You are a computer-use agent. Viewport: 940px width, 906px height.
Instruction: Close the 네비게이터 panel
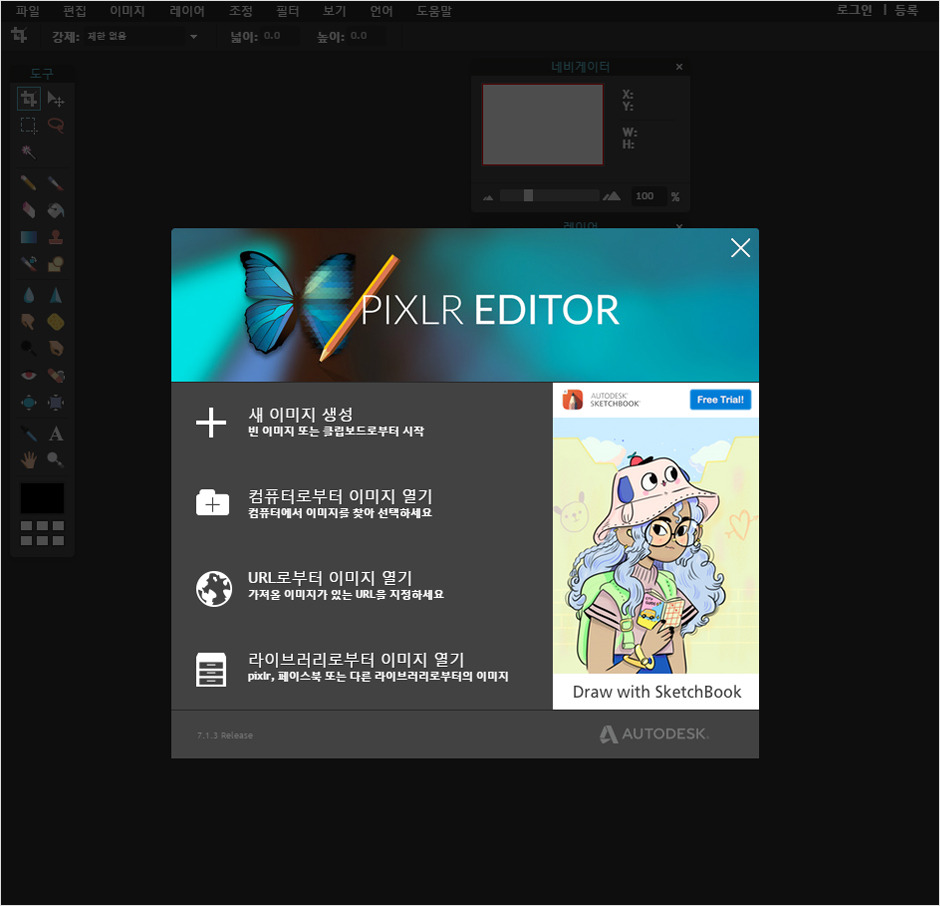click(679, 67)
